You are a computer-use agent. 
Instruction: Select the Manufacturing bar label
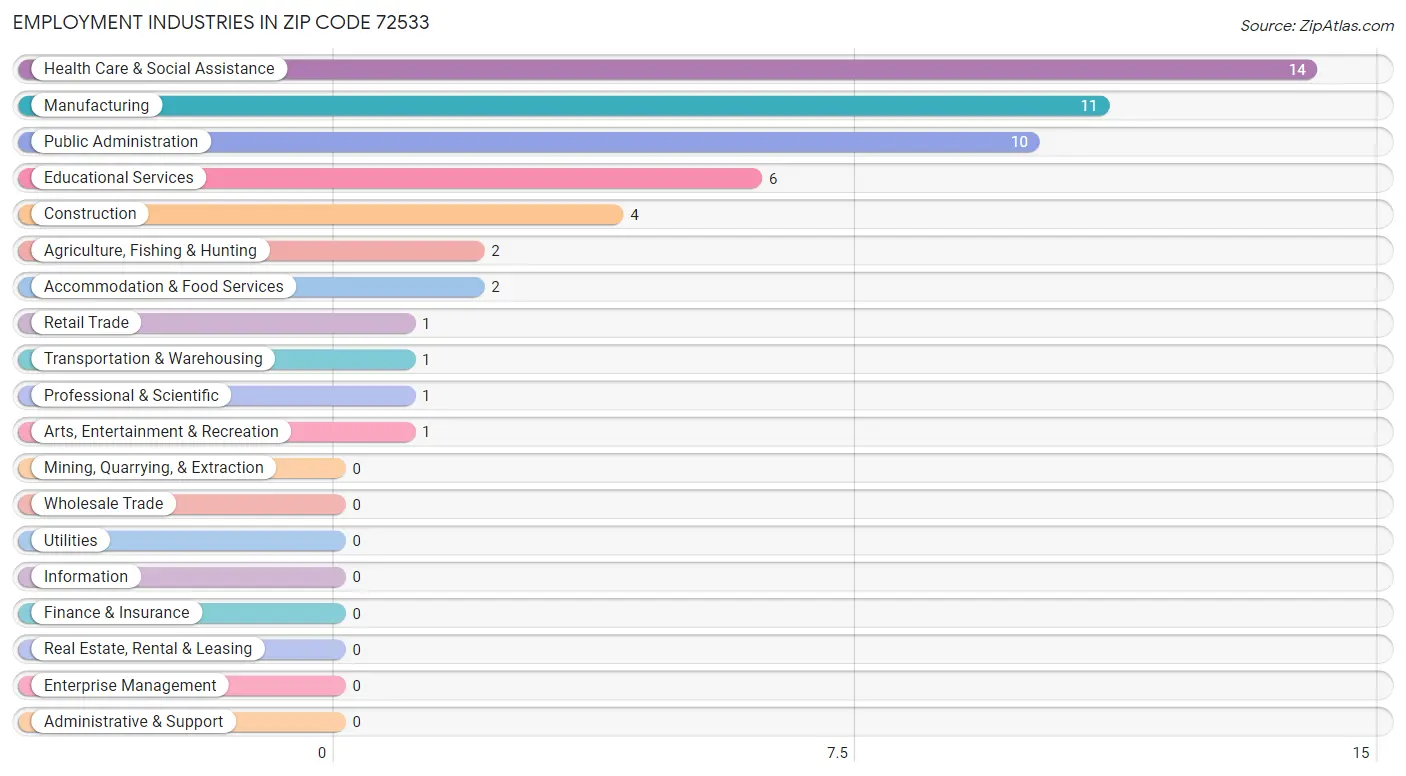coord(96,105)
